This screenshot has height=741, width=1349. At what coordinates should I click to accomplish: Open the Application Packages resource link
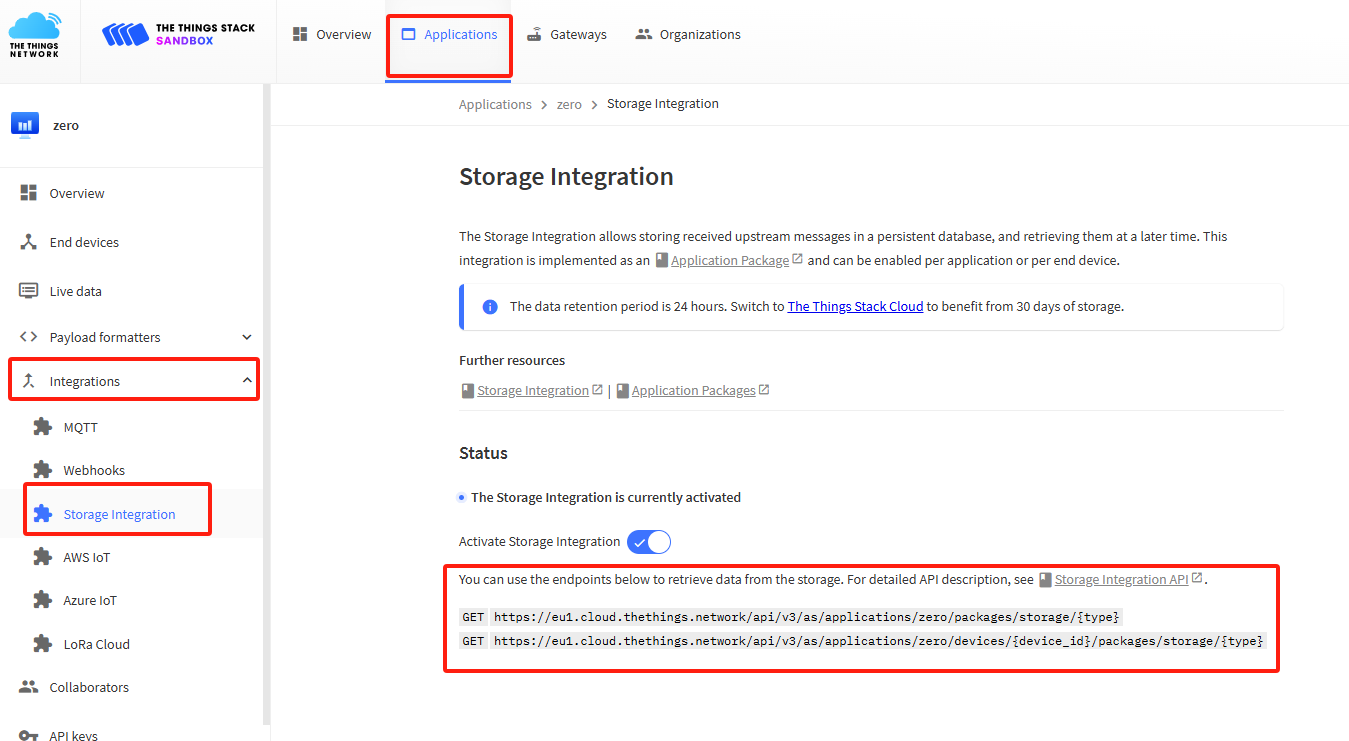point(694,391)
